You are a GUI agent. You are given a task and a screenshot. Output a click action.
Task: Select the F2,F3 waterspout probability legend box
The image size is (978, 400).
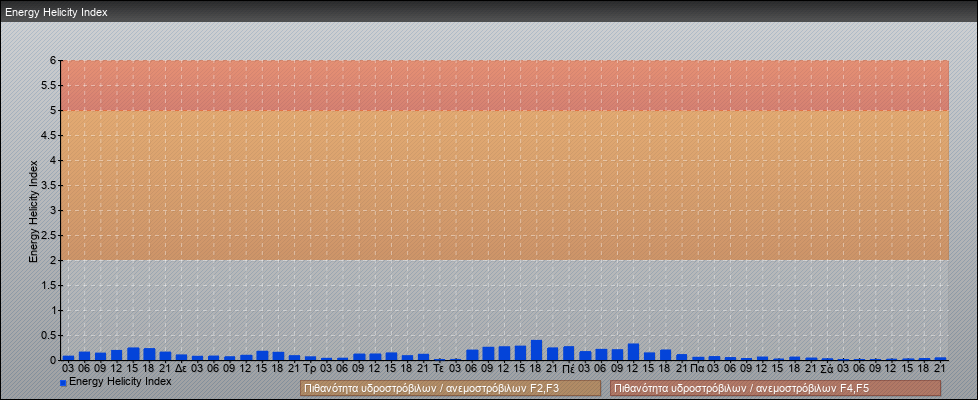pyautogui.click(x=450, y=388)
